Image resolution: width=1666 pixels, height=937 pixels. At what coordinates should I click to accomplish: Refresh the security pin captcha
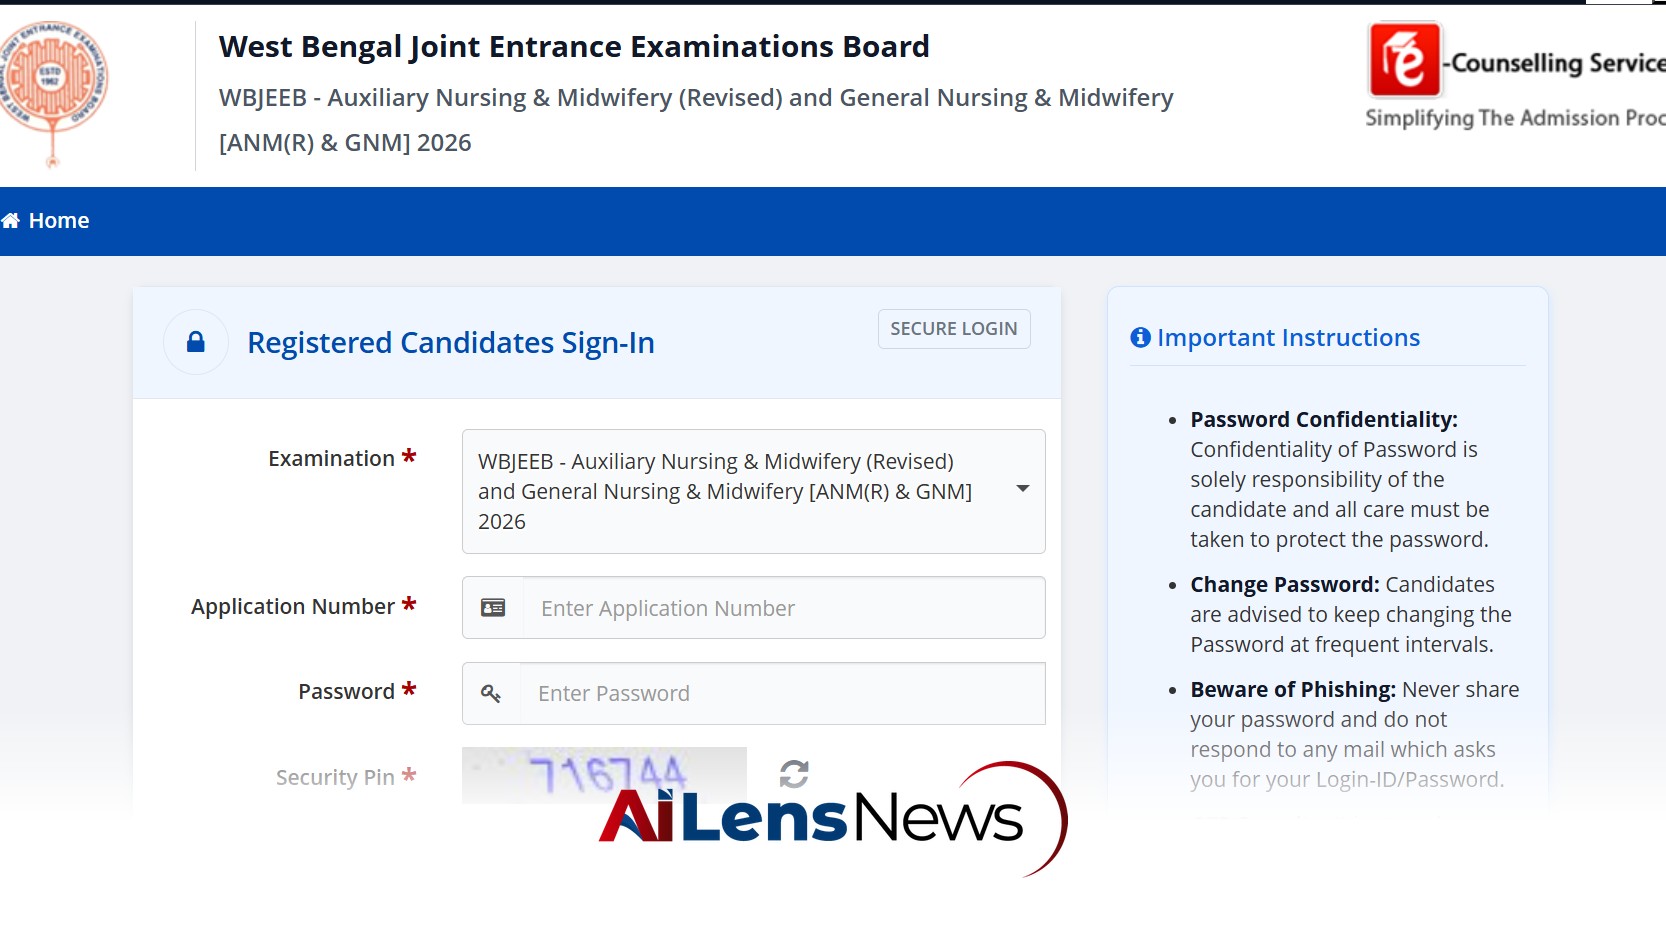point(794,774)
